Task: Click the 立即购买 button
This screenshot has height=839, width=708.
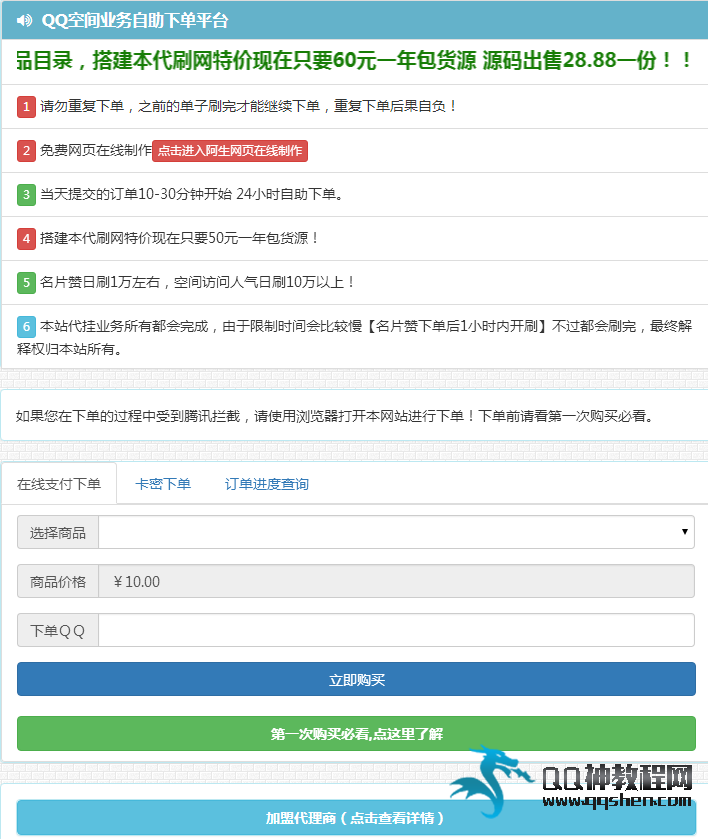Action: point(356,679)
